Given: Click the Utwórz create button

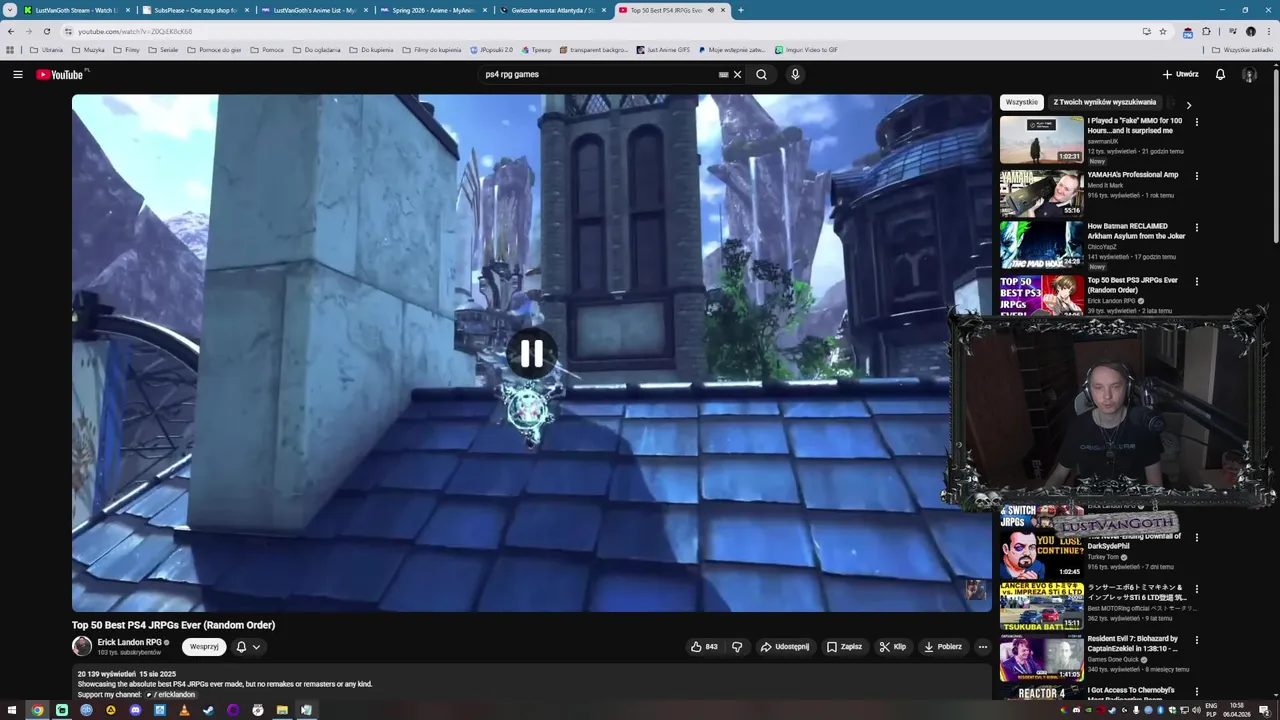Looking at the screenshot, I should point(1180,74).
